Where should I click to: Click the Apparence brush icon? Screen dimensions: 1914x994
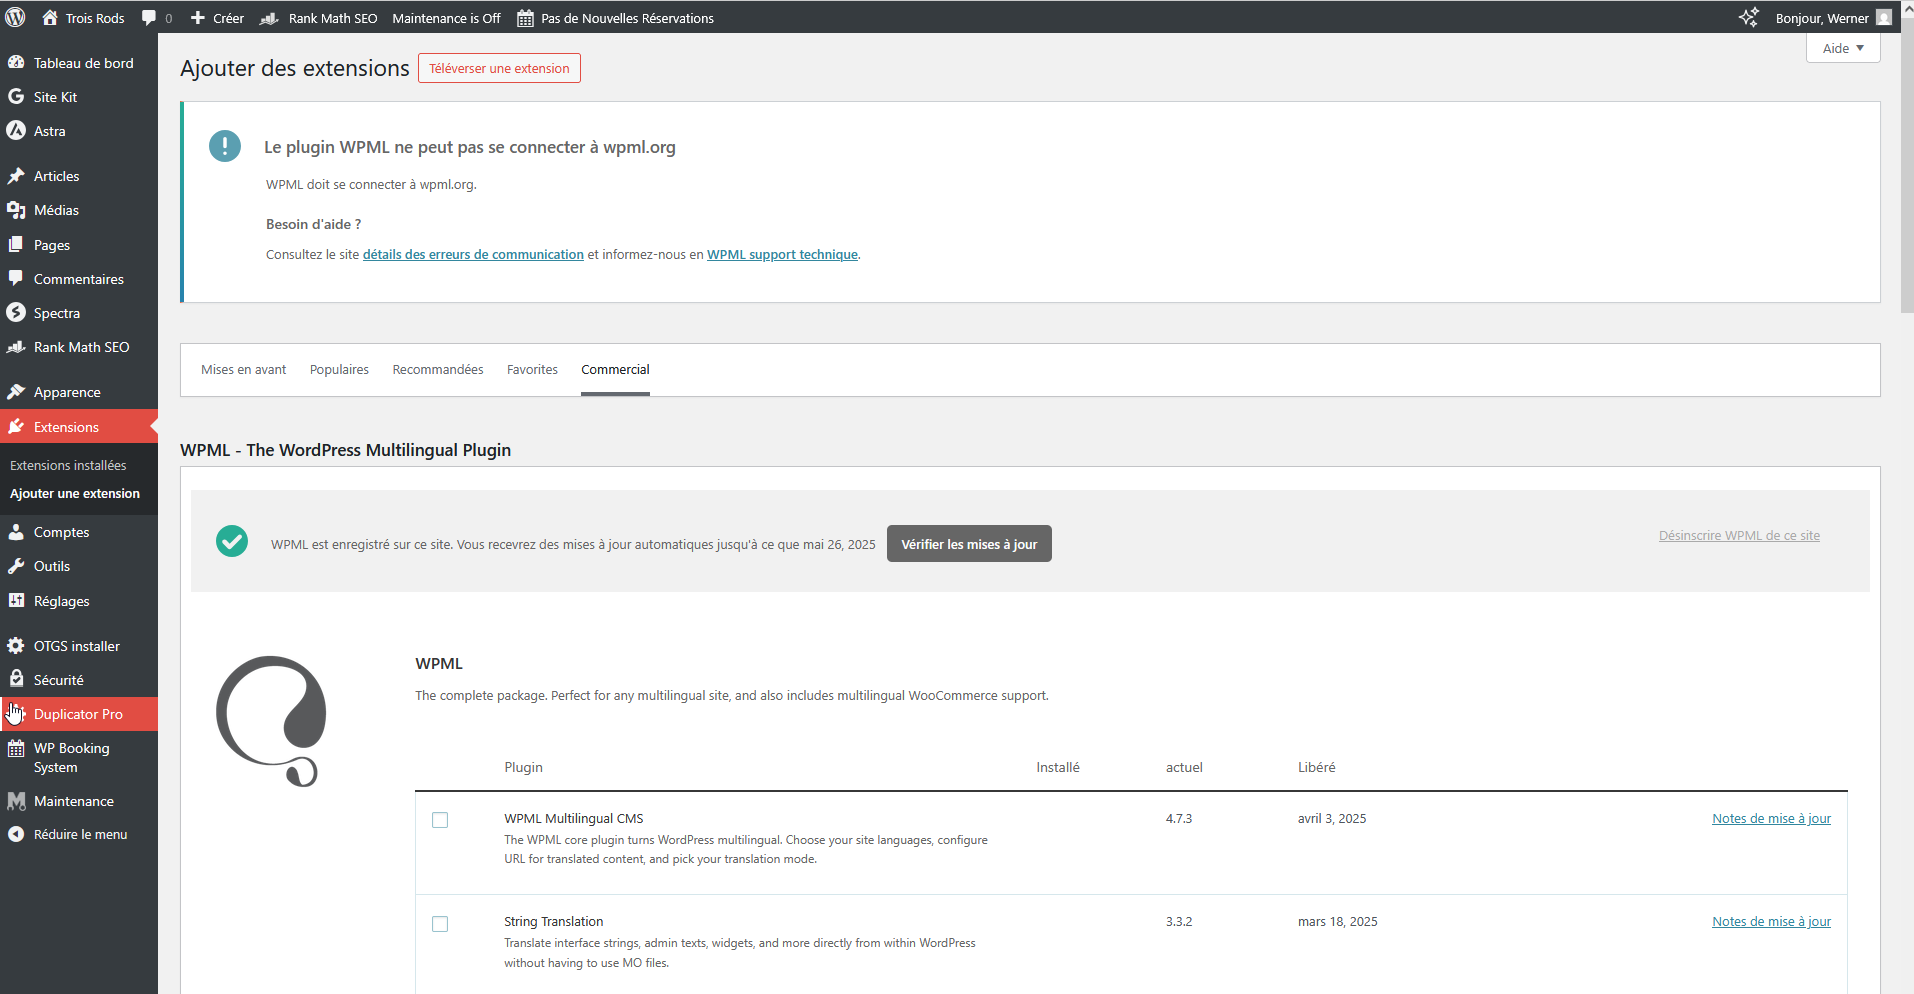[x=16, y=391]
